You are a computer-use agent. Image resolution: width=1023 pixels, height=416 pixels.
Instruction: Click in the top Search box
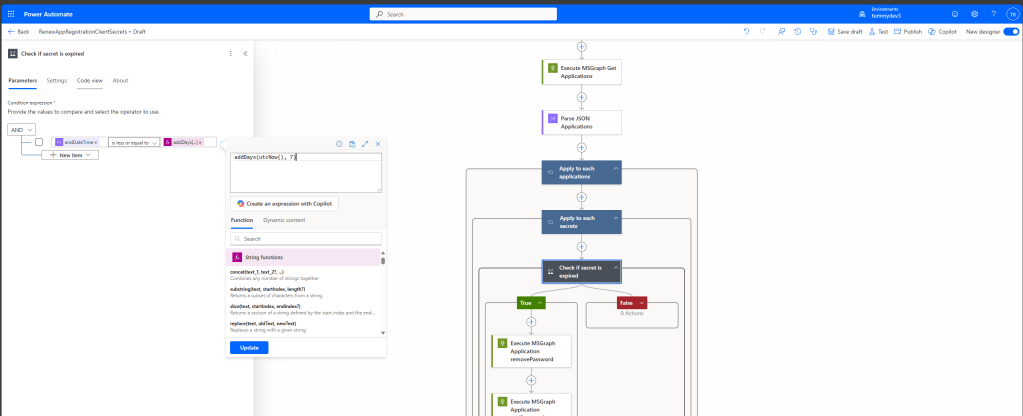coord(463,14)
